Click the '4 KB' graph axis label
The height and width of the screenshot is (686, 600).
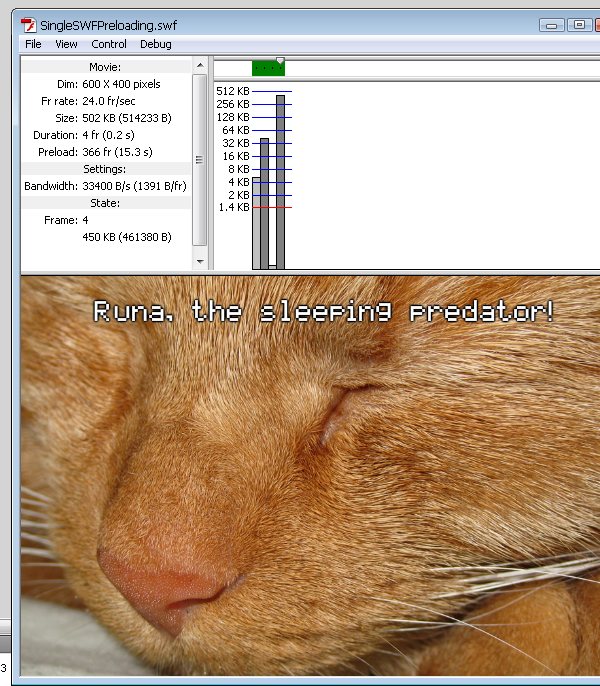pyautogui.click(x=239, y=182)
